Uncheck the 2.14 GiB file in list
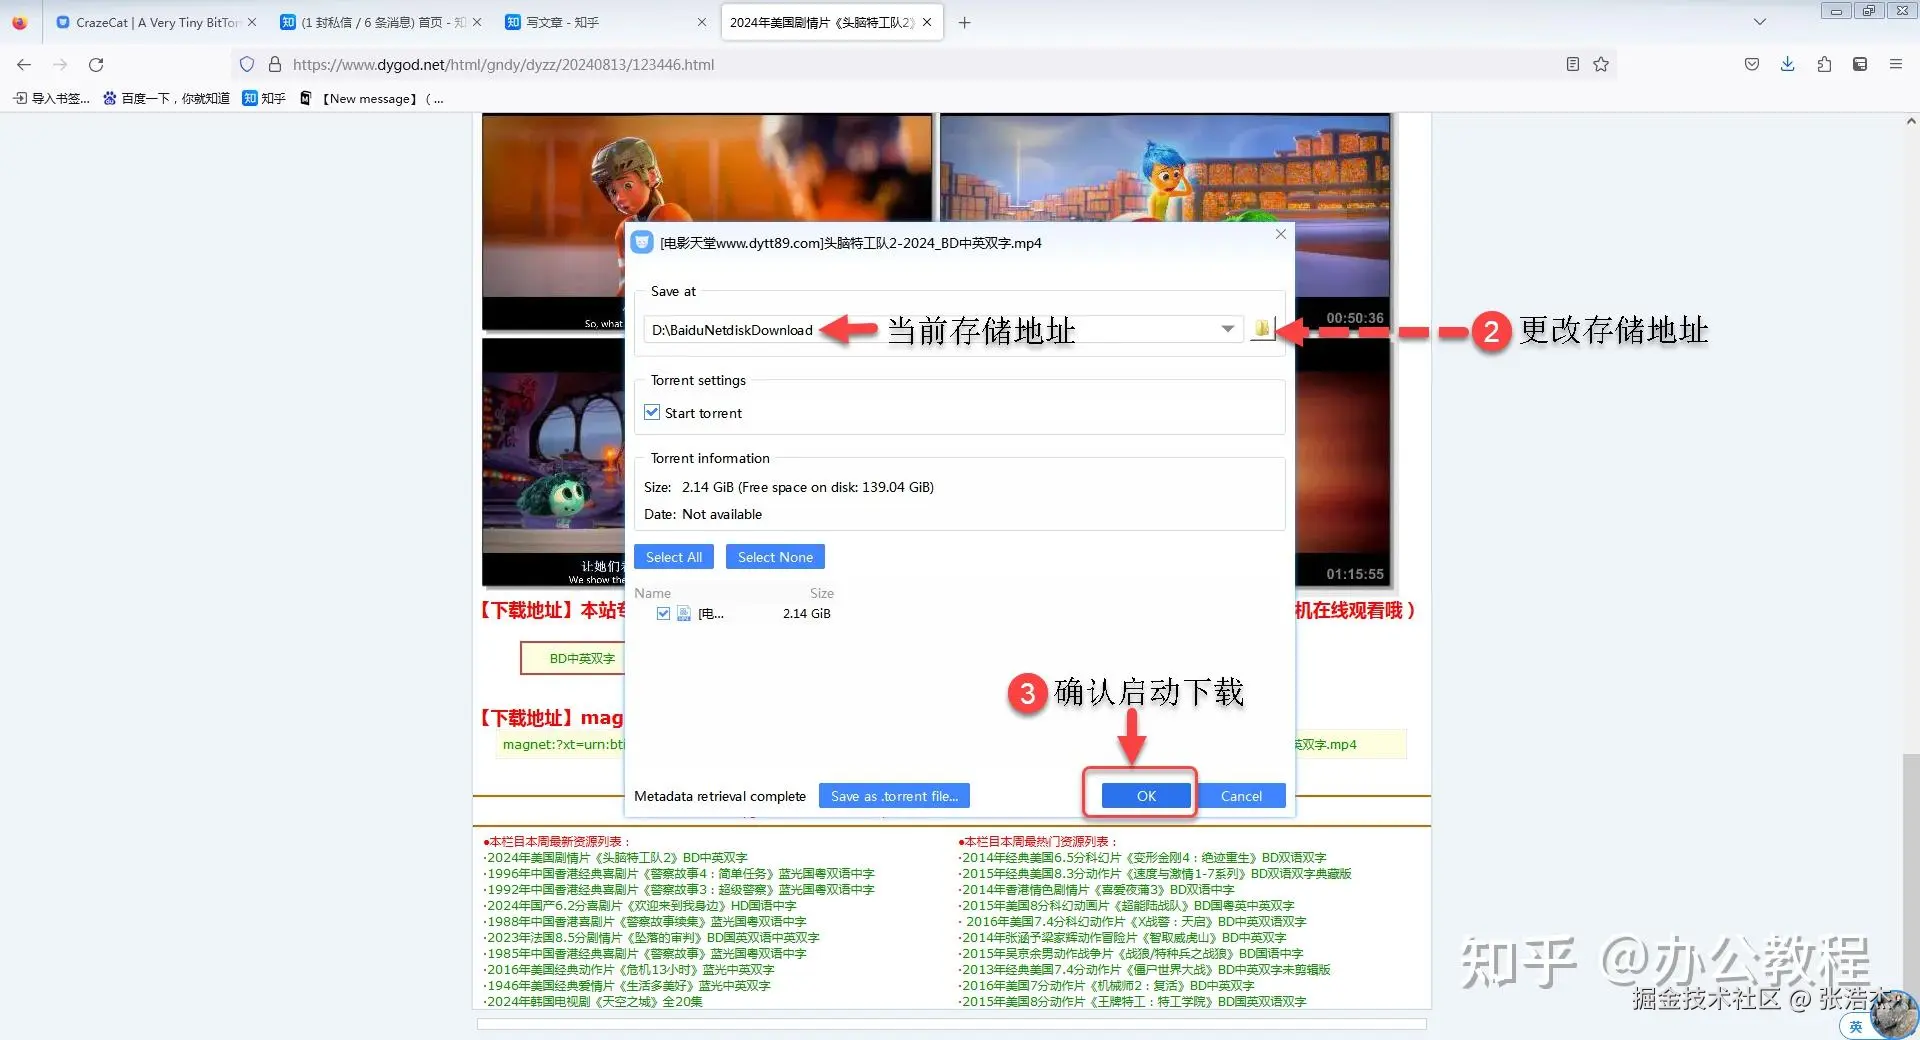Viewport: 1920px width, 1040px height. 663,613
